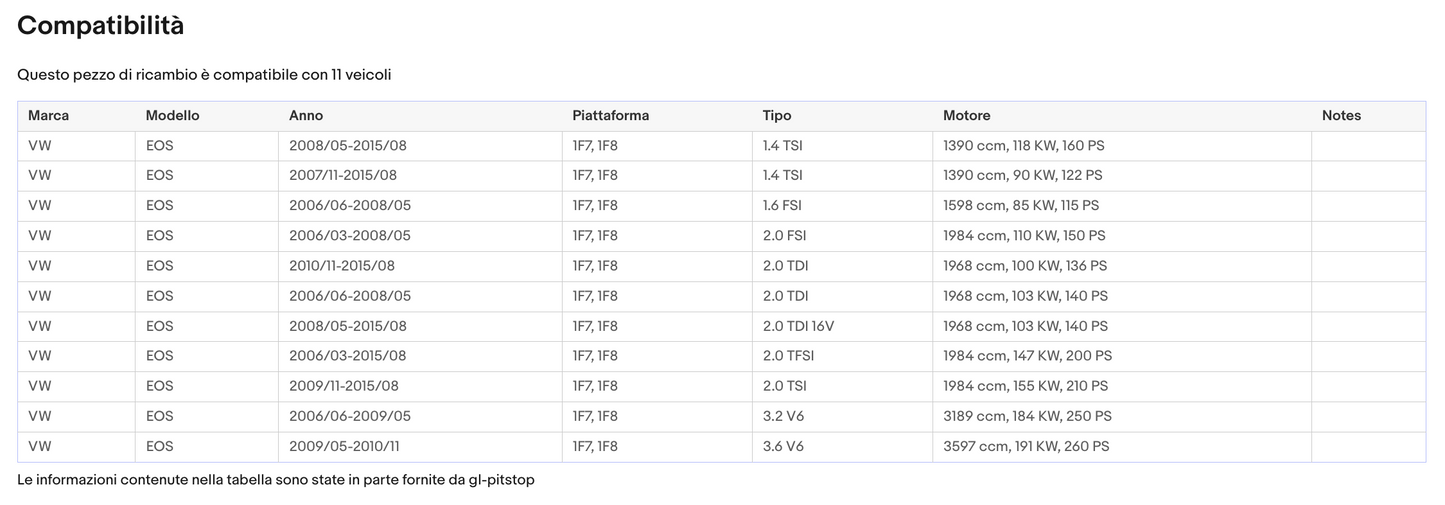Select the Tipo column header
Screen dimensions: 1445x505
point(776,116)
